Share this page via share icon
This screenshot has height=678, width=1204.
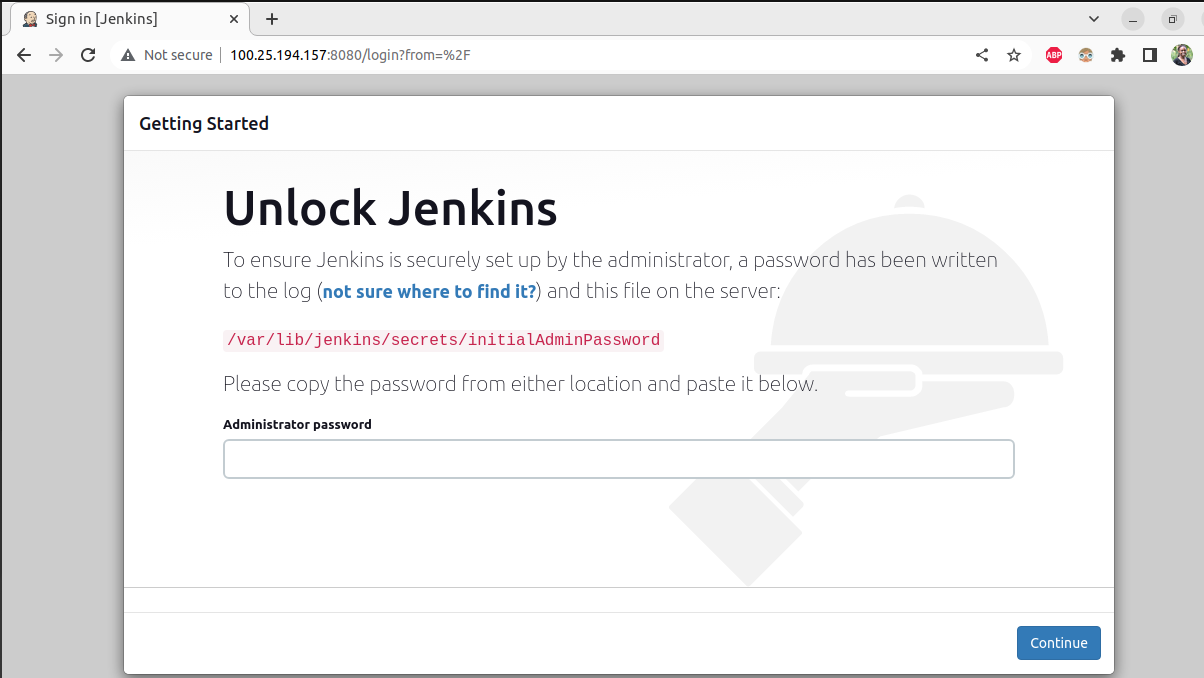coord(982,55)
